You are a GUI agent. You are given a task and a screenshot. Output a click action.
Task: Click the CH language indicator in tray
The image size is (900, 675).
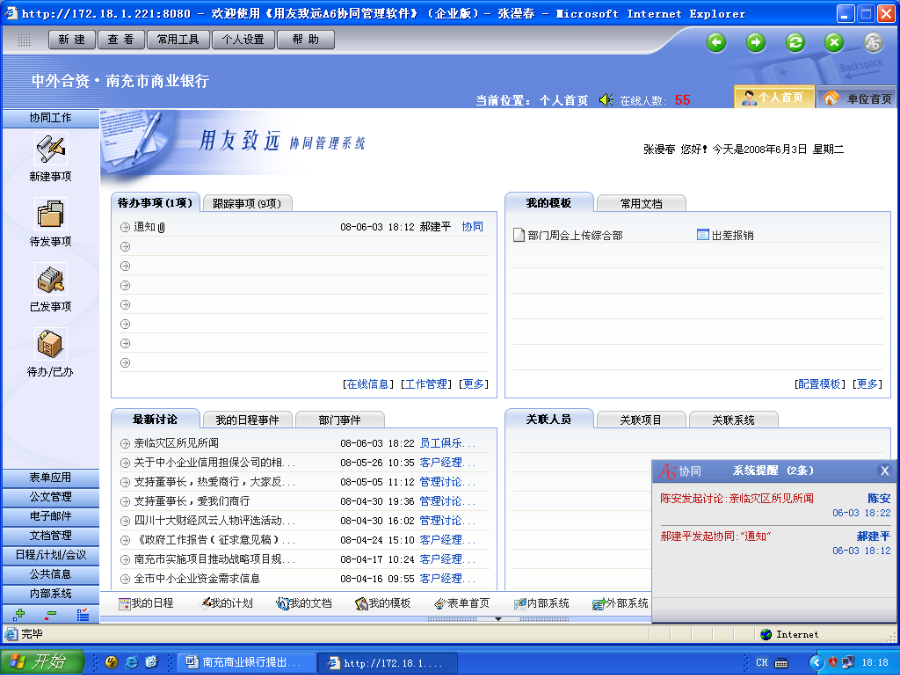(762, 662)
